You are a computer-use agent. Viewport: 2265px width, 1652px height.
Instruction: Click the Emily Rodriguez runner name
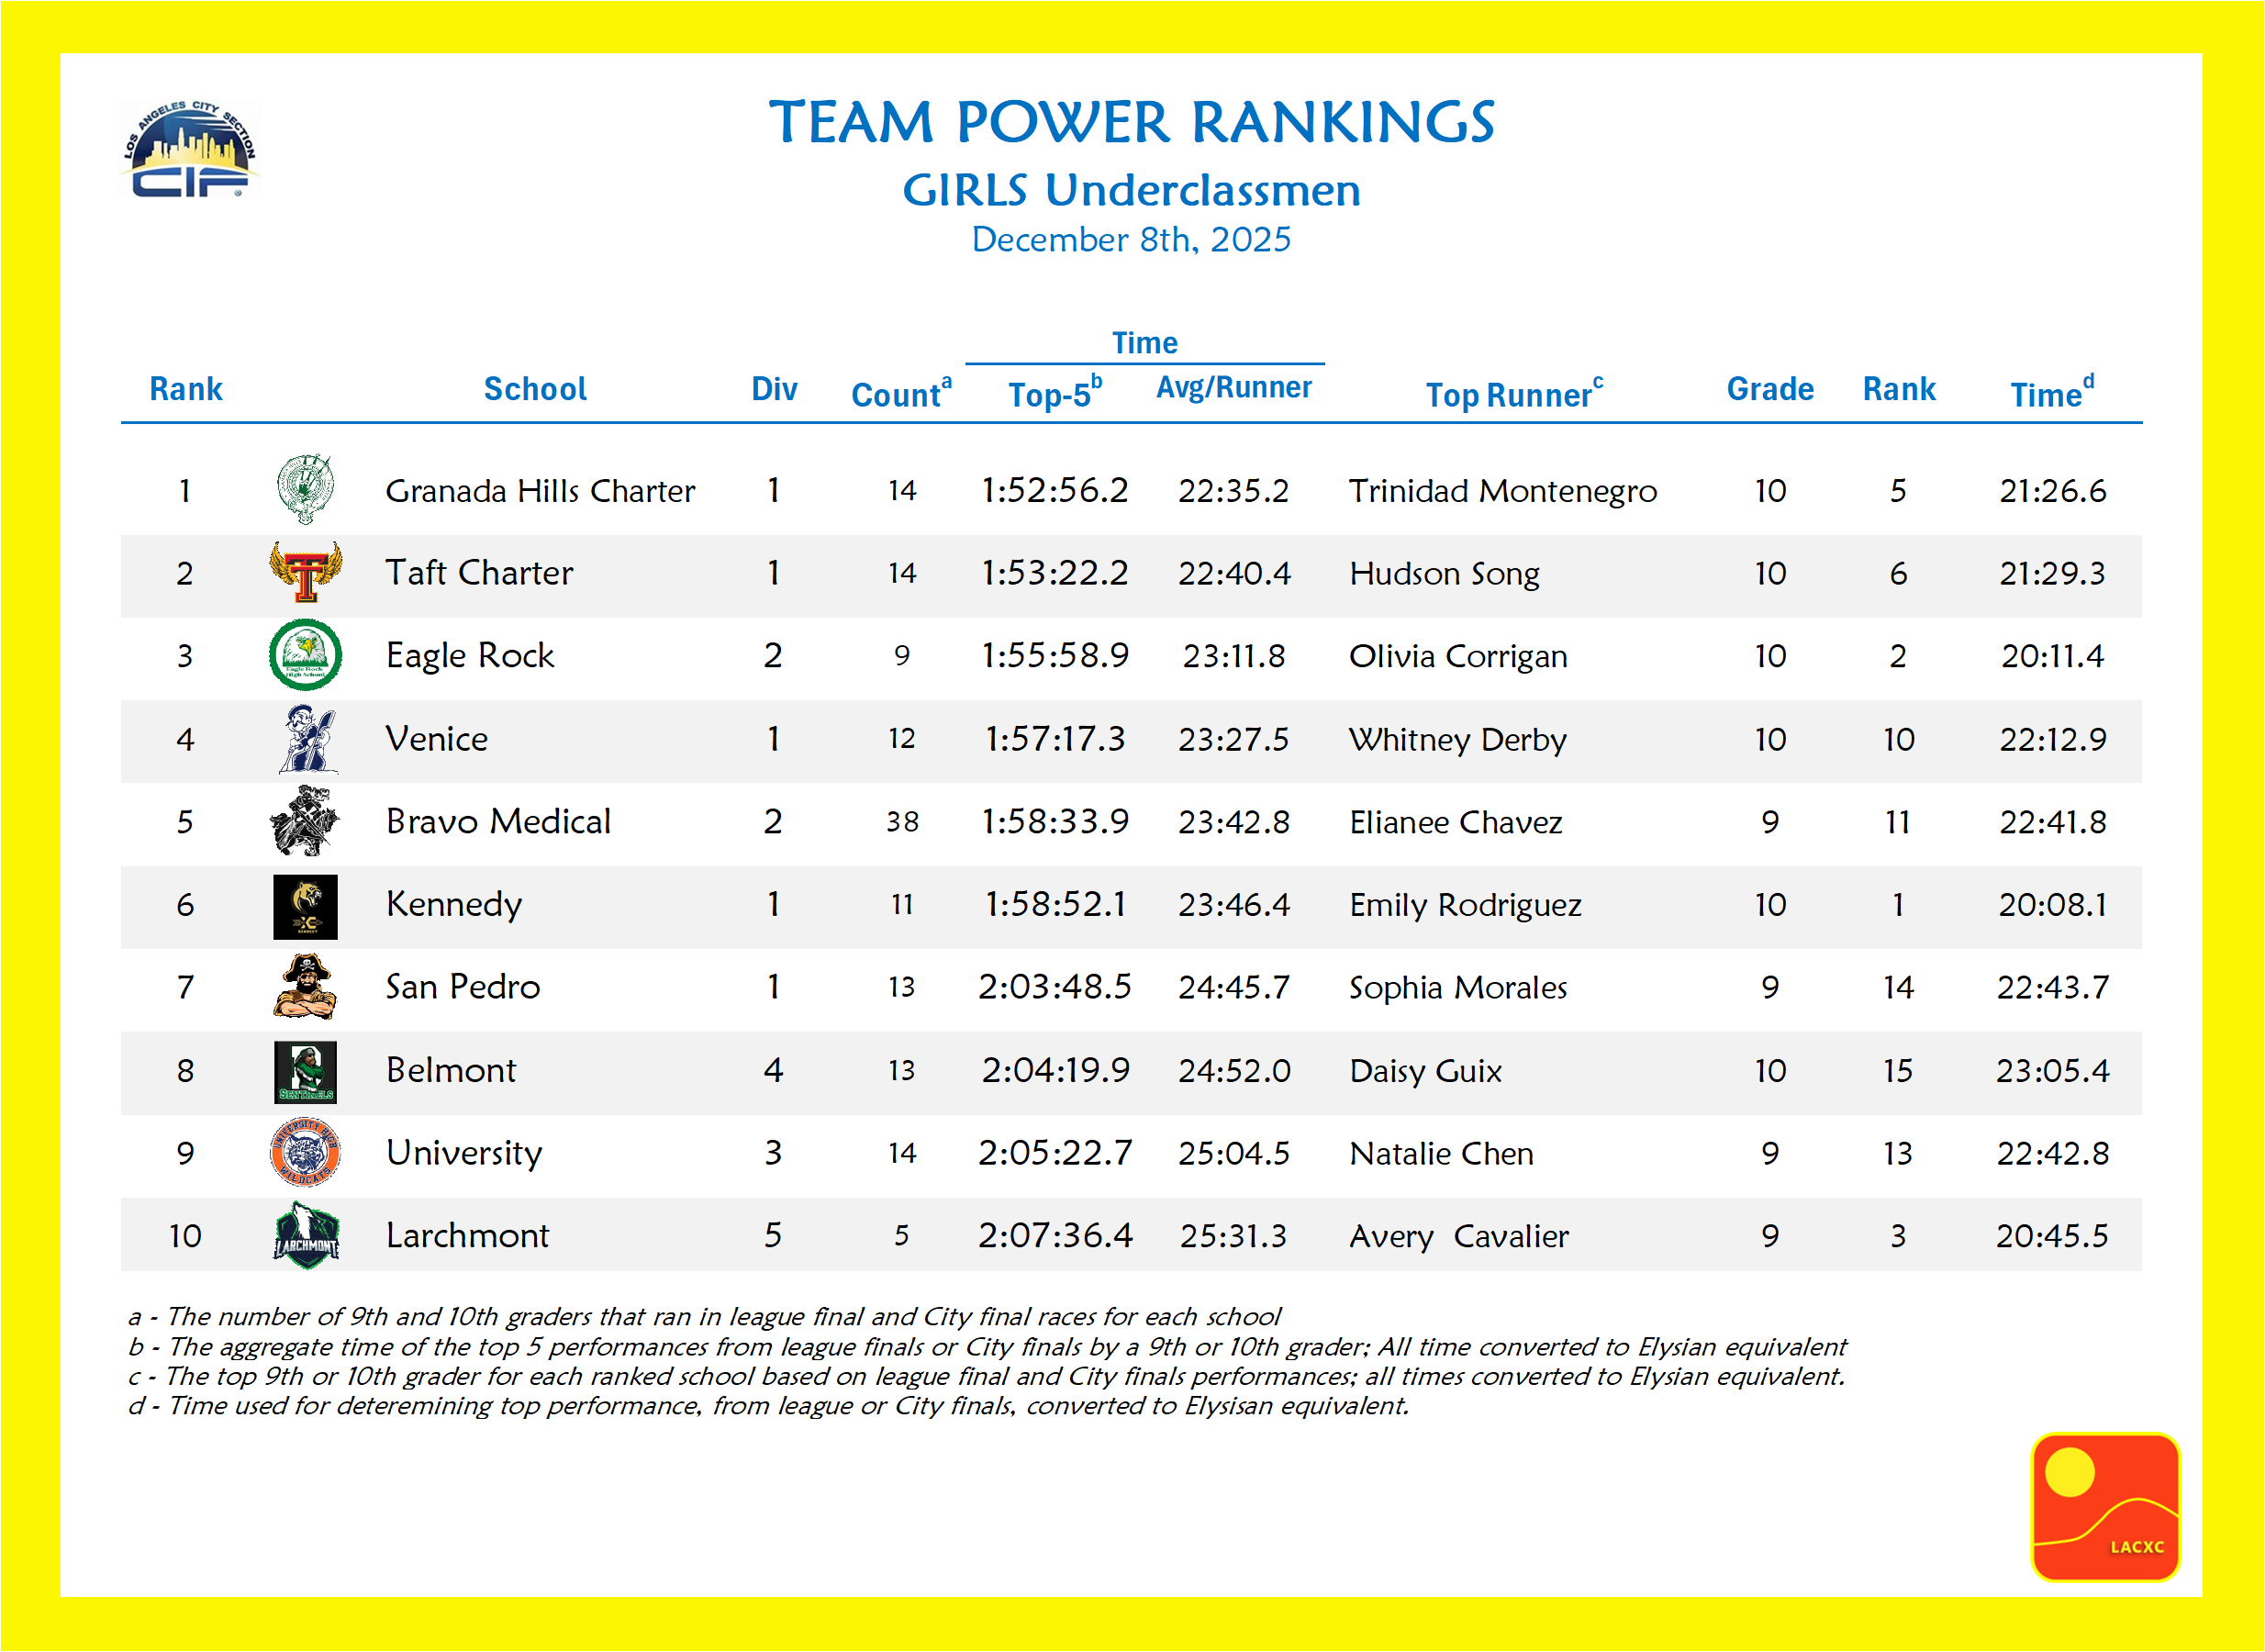coord(1465,905)
